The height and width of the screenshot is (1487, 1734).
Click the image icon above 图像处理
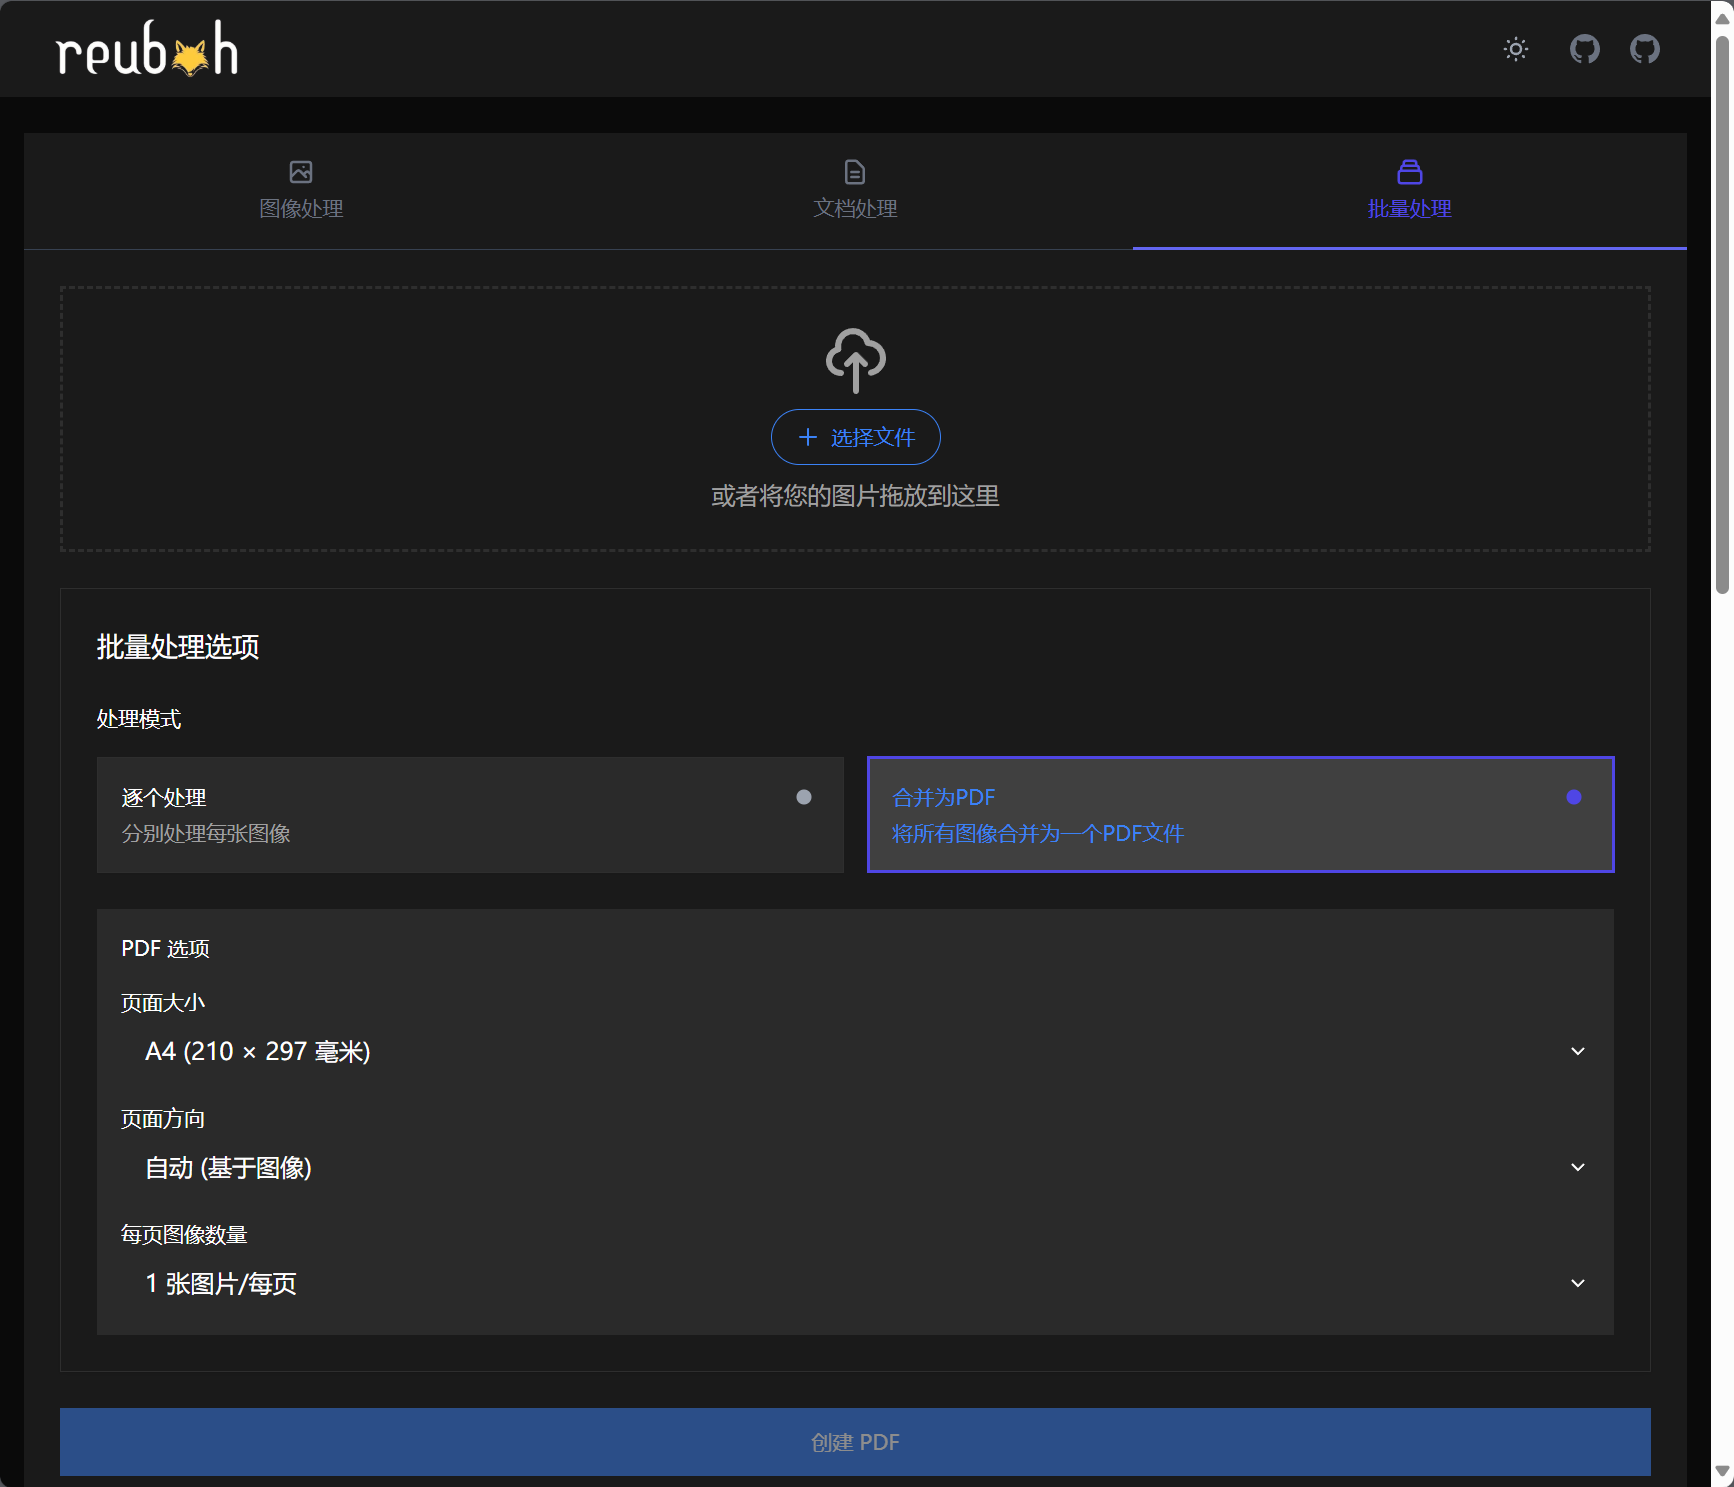point(301,172)
